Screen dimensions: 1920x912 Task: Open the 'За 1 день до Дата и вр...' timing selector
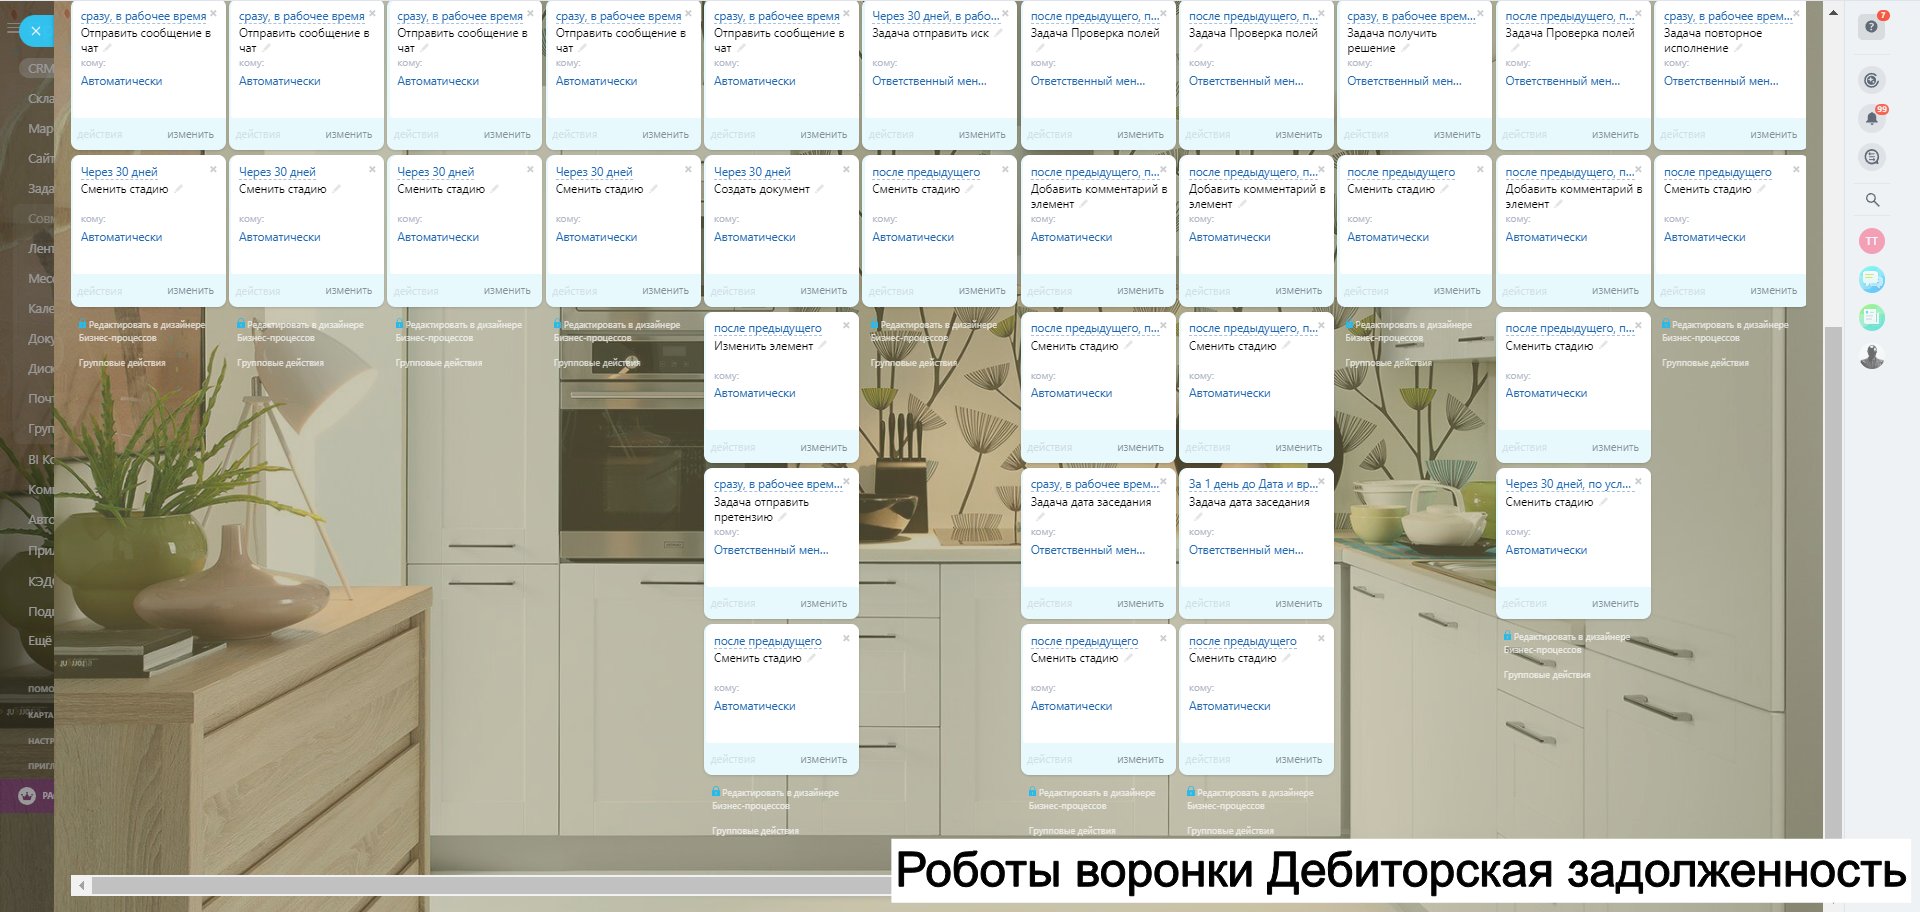(1252, 484)
